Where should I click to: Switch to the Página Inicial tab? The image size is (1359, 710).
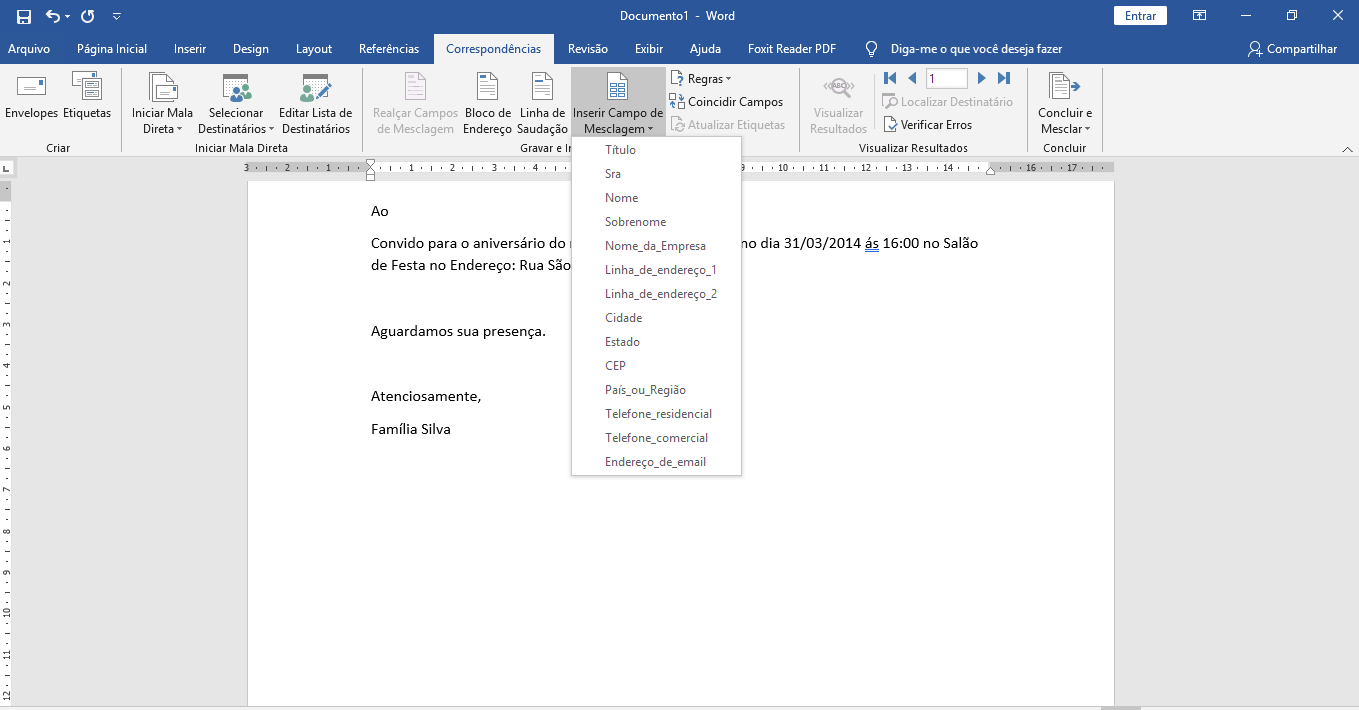112,49
